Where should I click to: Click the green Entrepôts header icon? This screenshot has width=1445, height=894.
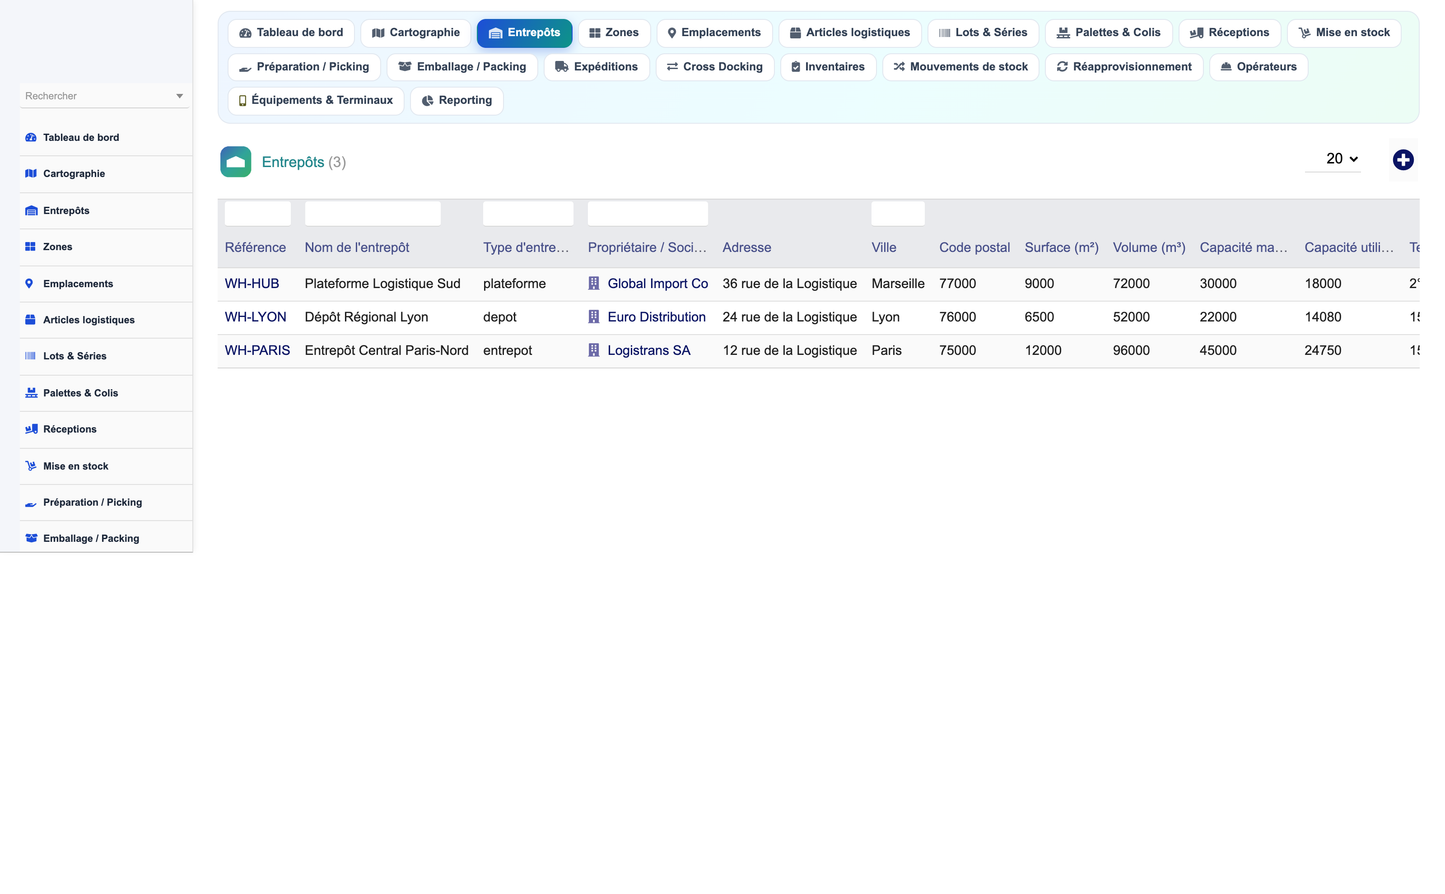(x=236, y=162)
